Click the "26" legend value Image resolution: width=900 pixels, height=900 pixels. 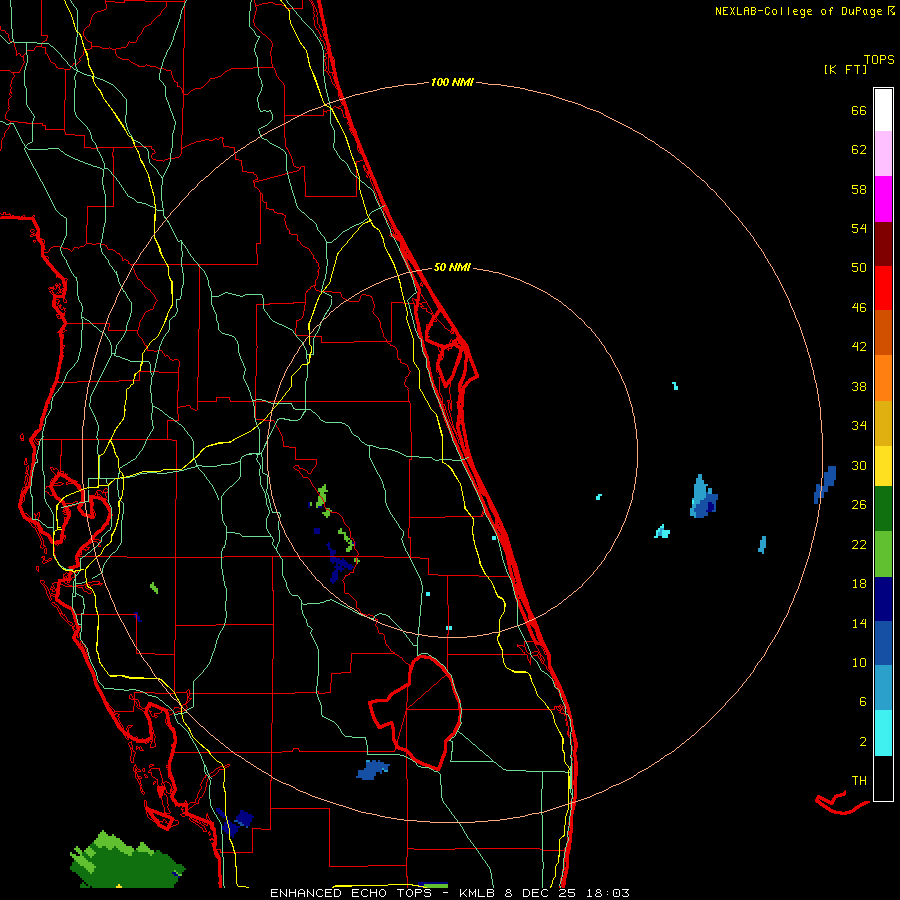click(x=859, y=505)
